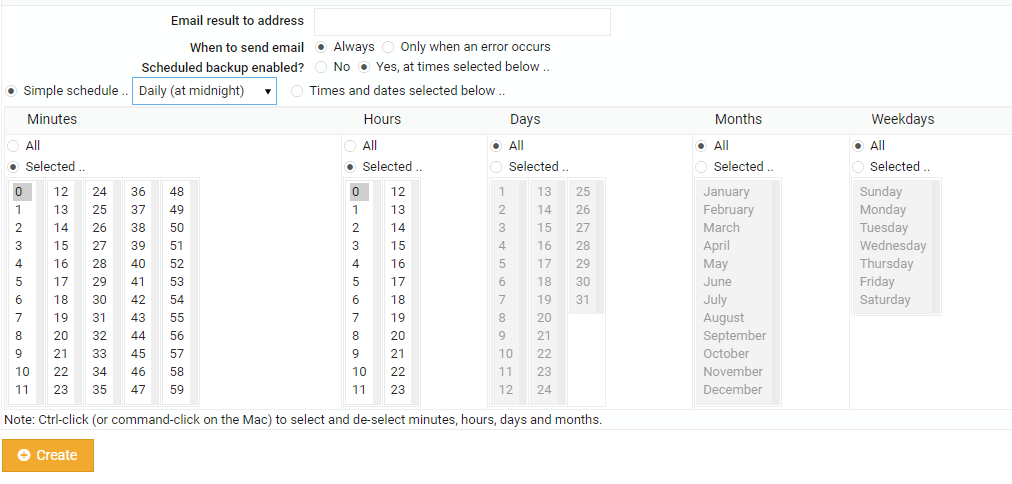The image size is (1012, 484).
Task: Pick hour 12 in the Hours list
Action: coord(398,192)
